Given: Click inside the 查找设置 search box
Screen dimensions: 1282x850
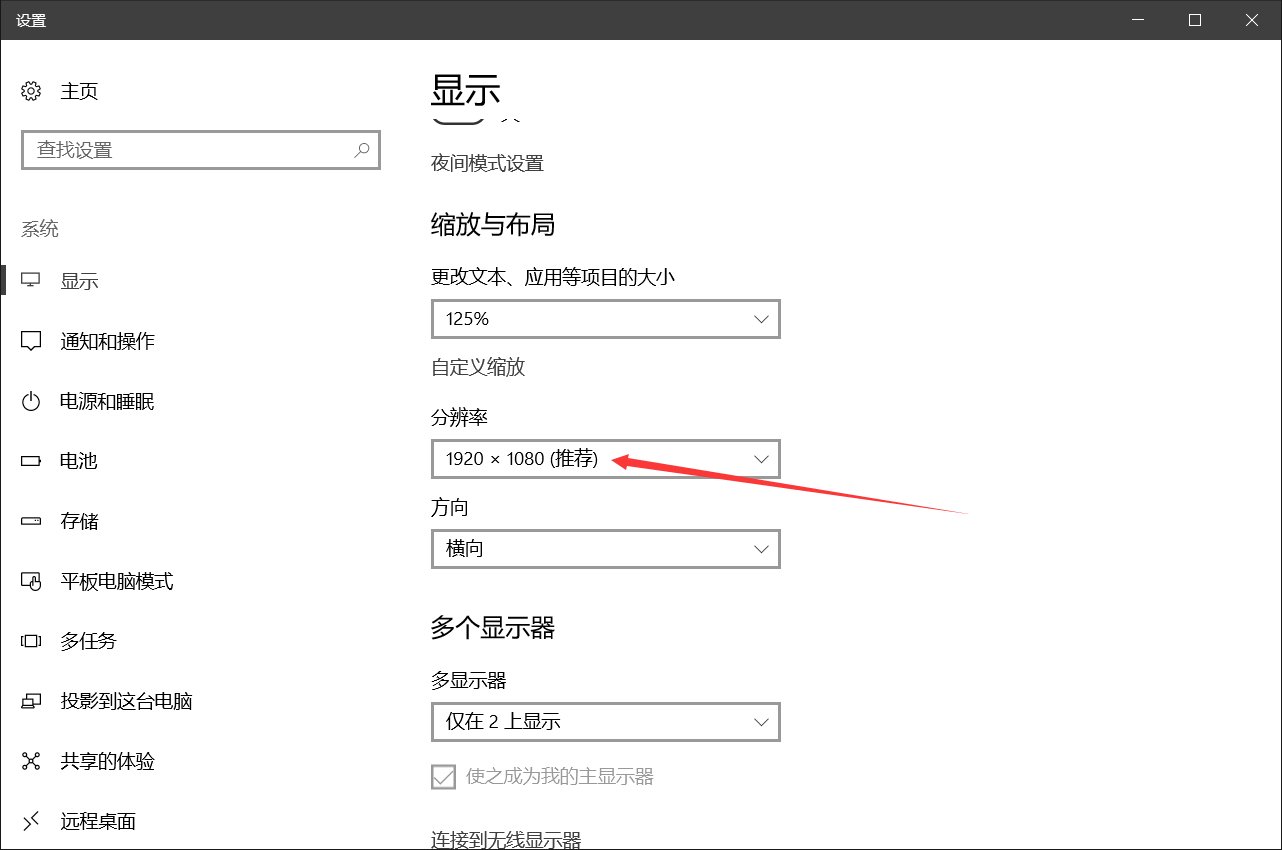Looking at the screenshot, I should tap(200, 149).
